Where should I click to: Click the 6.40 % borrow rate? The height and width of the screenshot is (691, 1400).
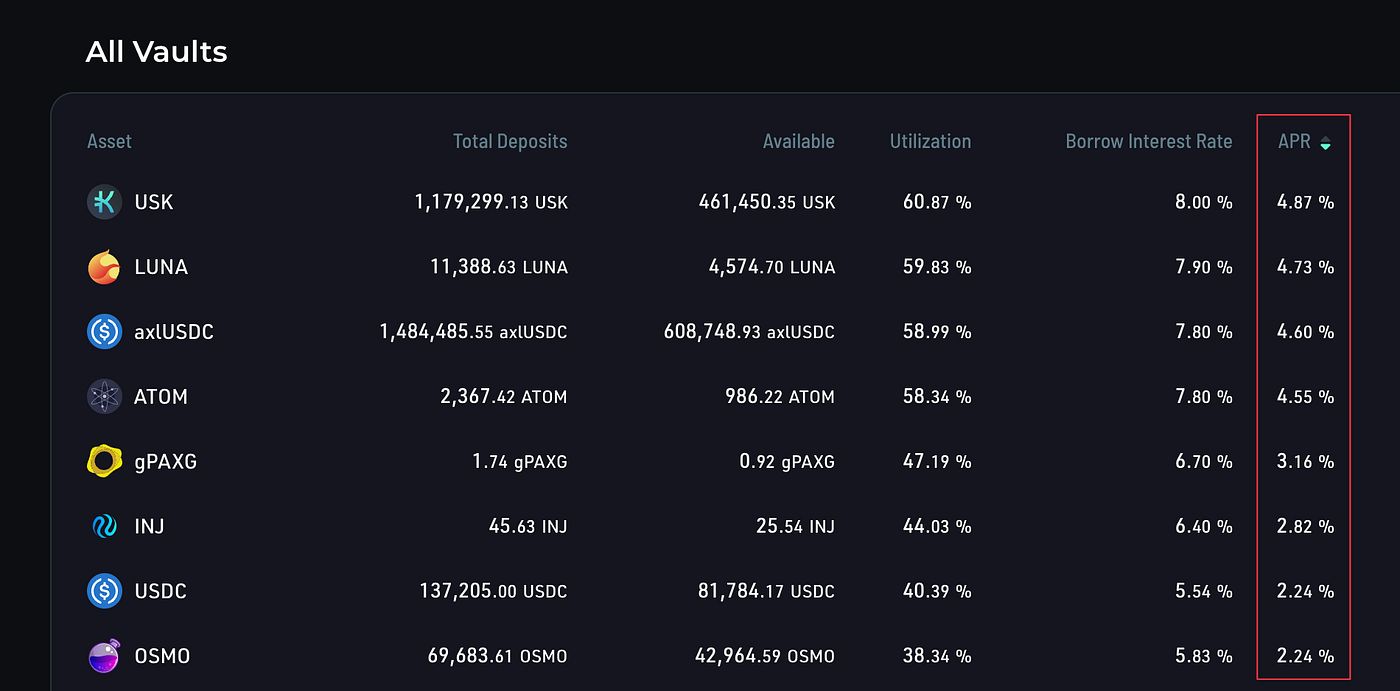click(1204, 526)
